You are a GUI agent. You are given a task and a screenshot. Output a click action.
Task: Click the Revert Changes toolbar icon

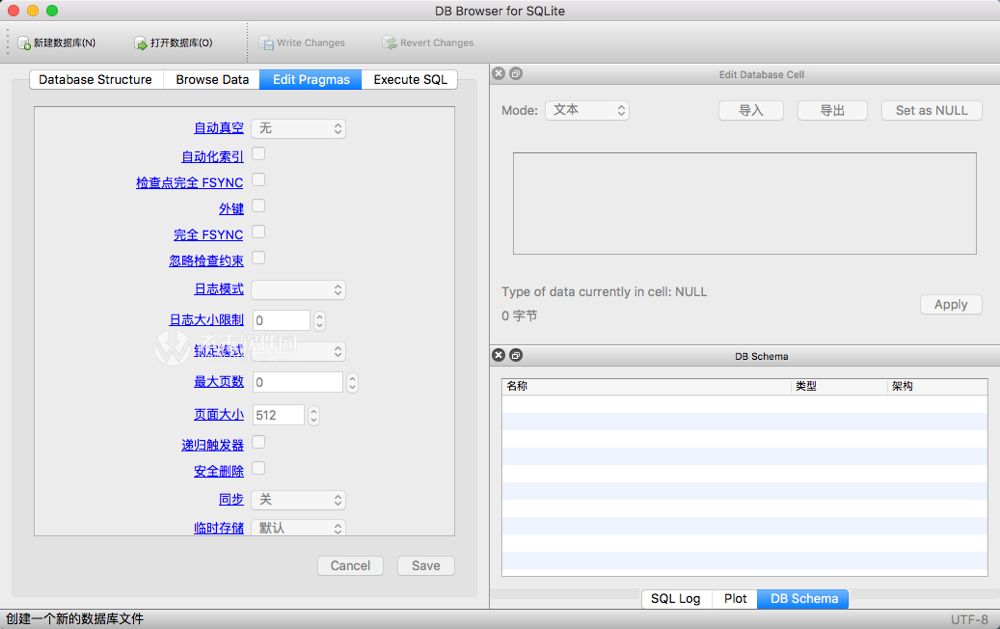tap(389, 42)
